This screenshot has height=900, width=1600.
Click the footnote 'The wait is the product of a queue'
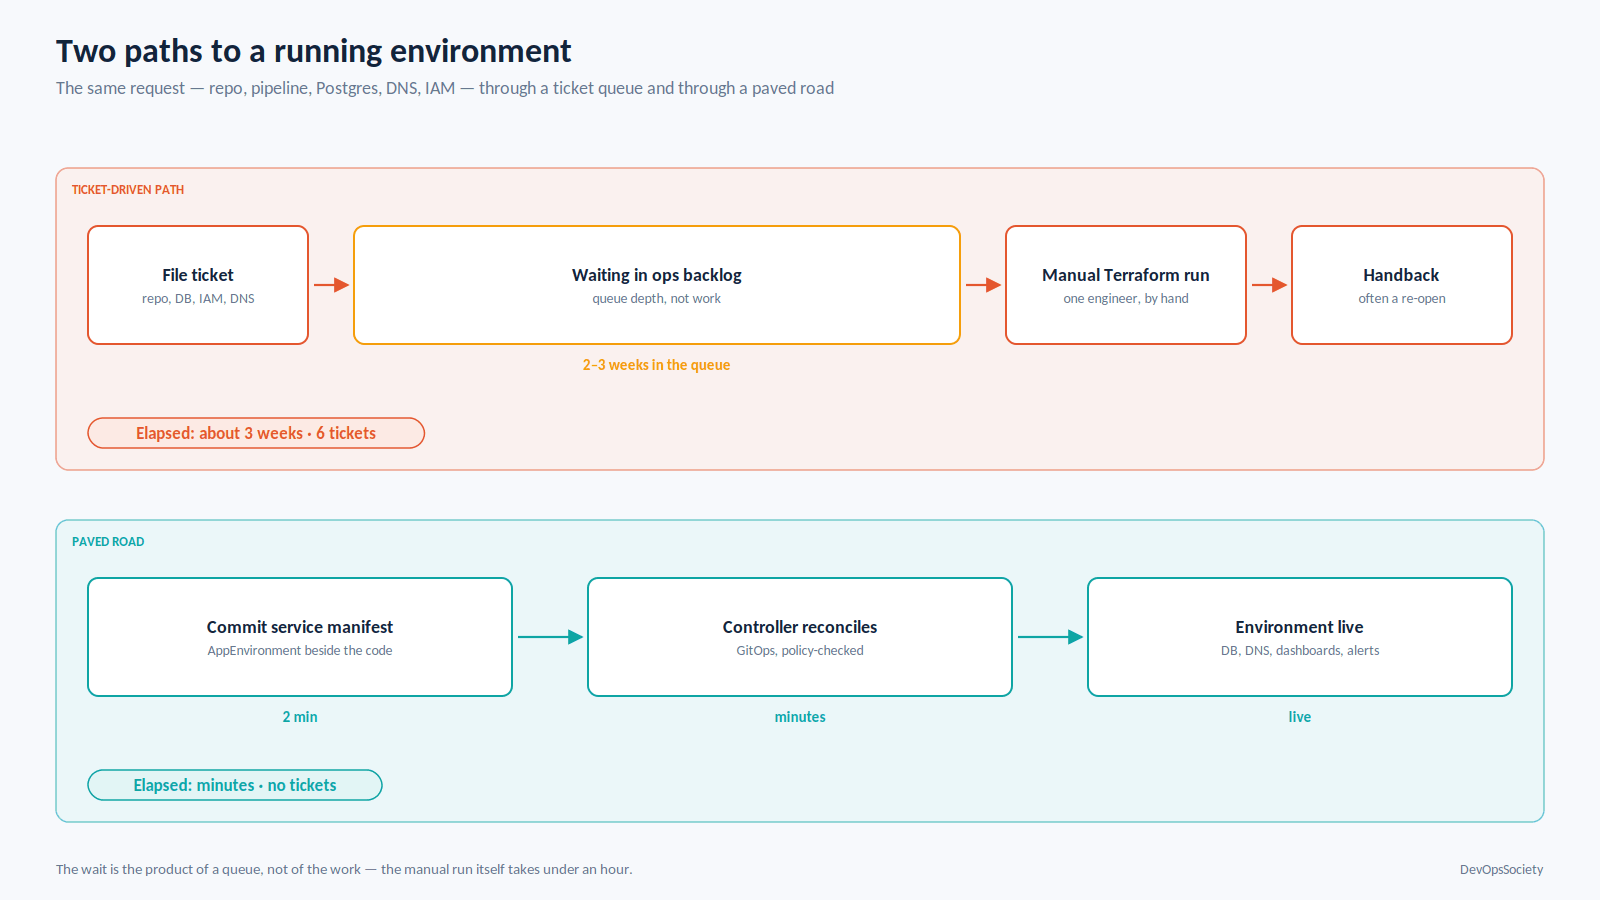coord(344,870)
